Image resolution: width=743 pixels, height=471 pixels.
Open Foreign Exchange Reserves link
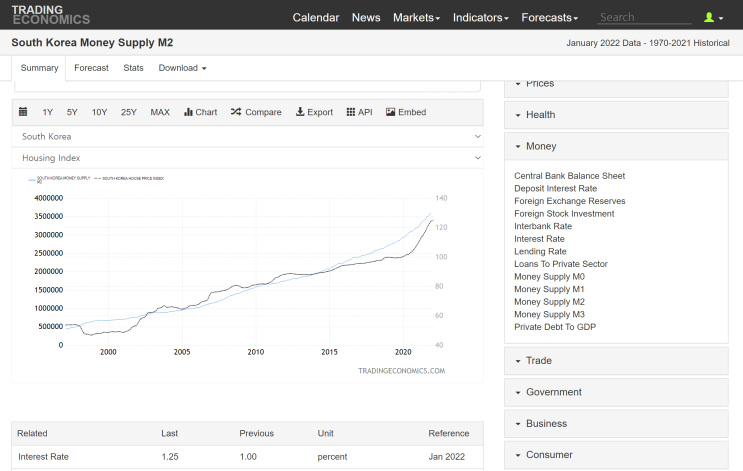[x=570, y=201]
